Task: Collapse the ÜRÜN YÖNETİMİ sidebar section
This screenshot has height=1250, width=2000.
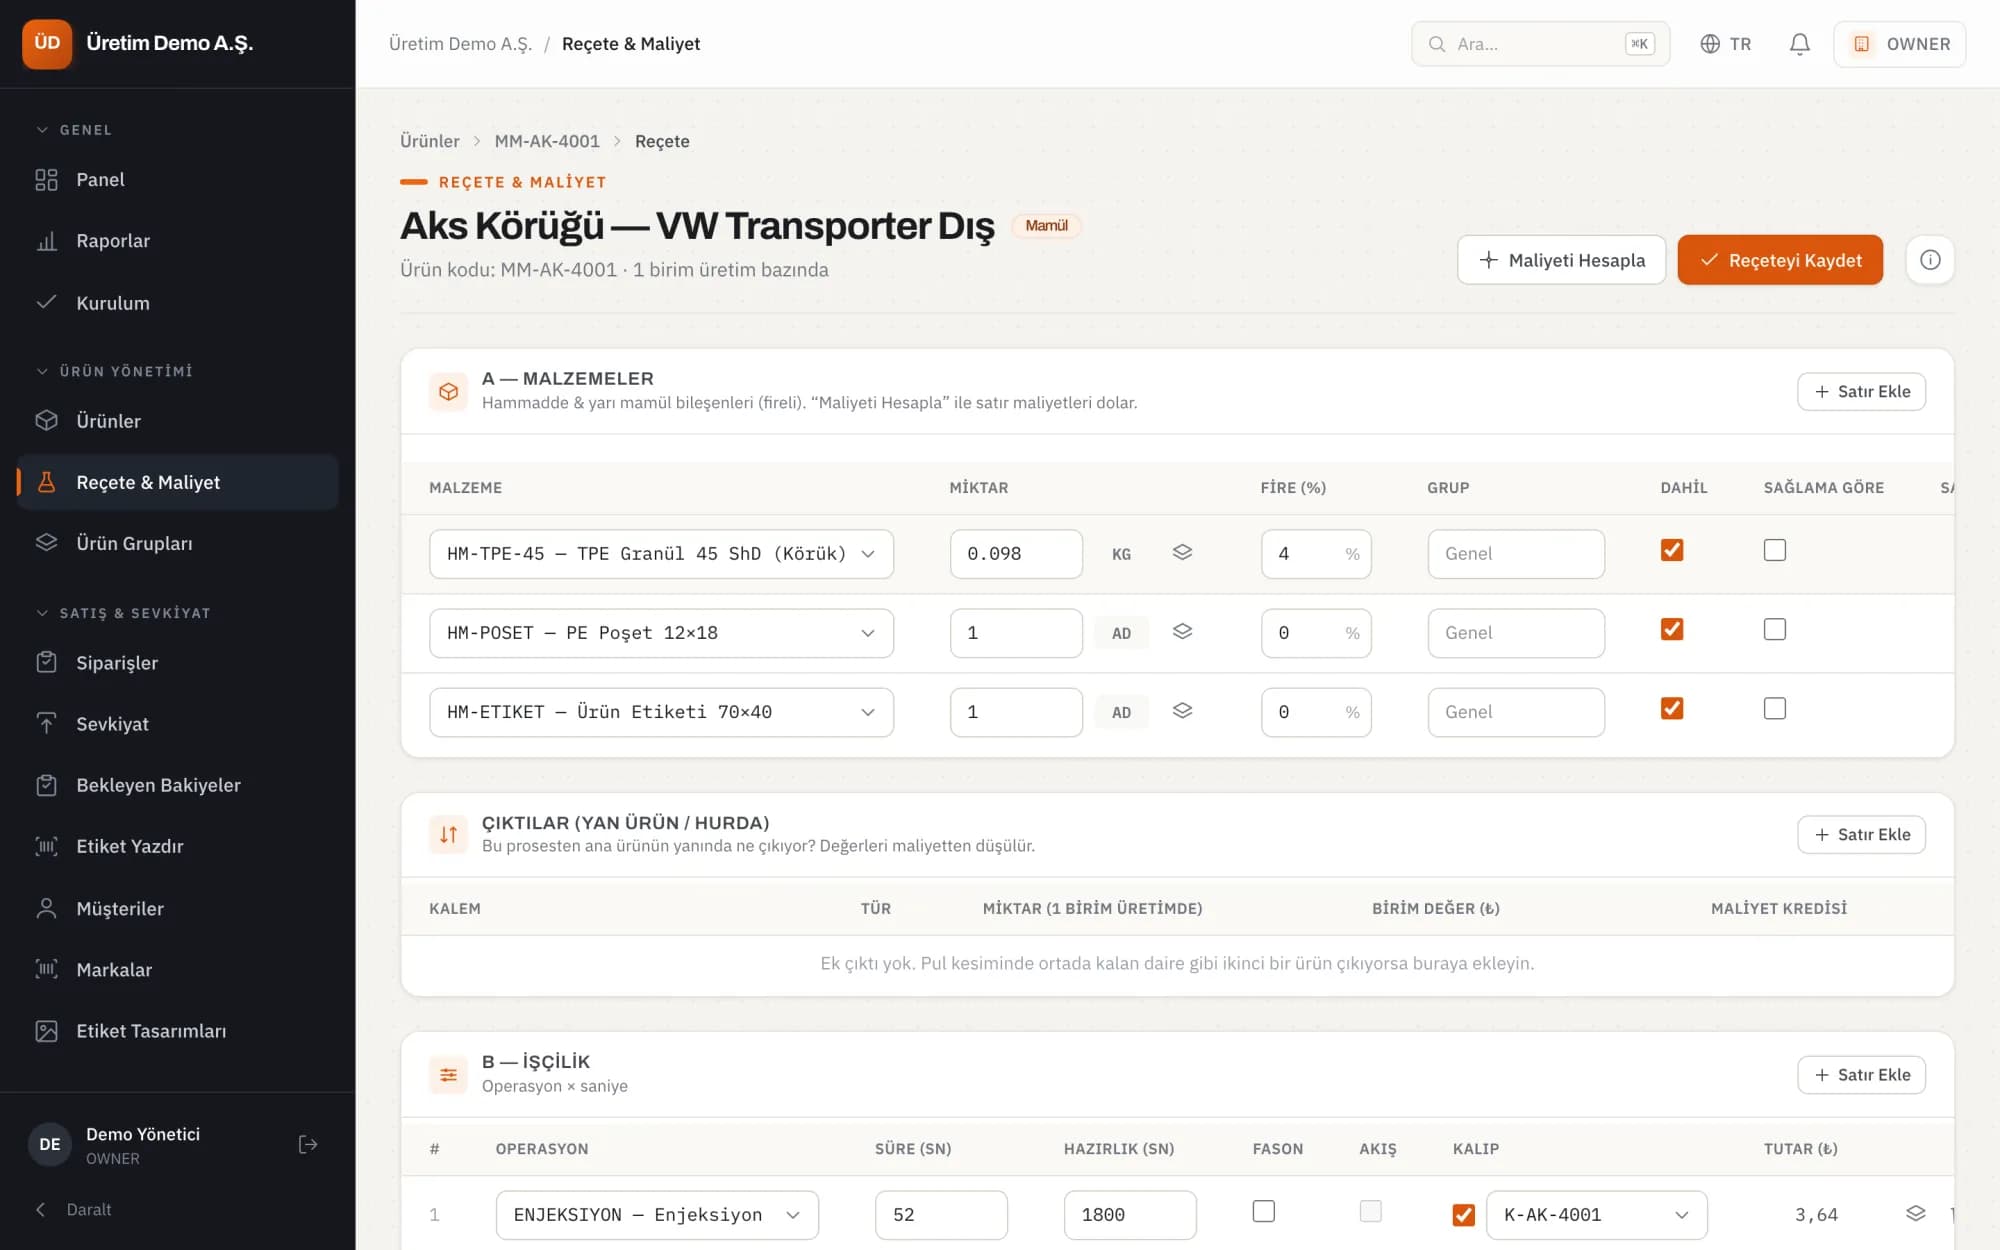Action: pyautogui.click(x=114, y=371)
